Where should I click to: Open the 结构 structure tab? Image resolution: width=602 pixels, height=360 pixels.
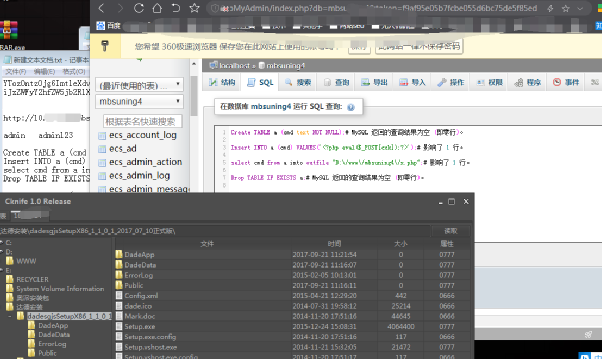(x=222, y=82)
